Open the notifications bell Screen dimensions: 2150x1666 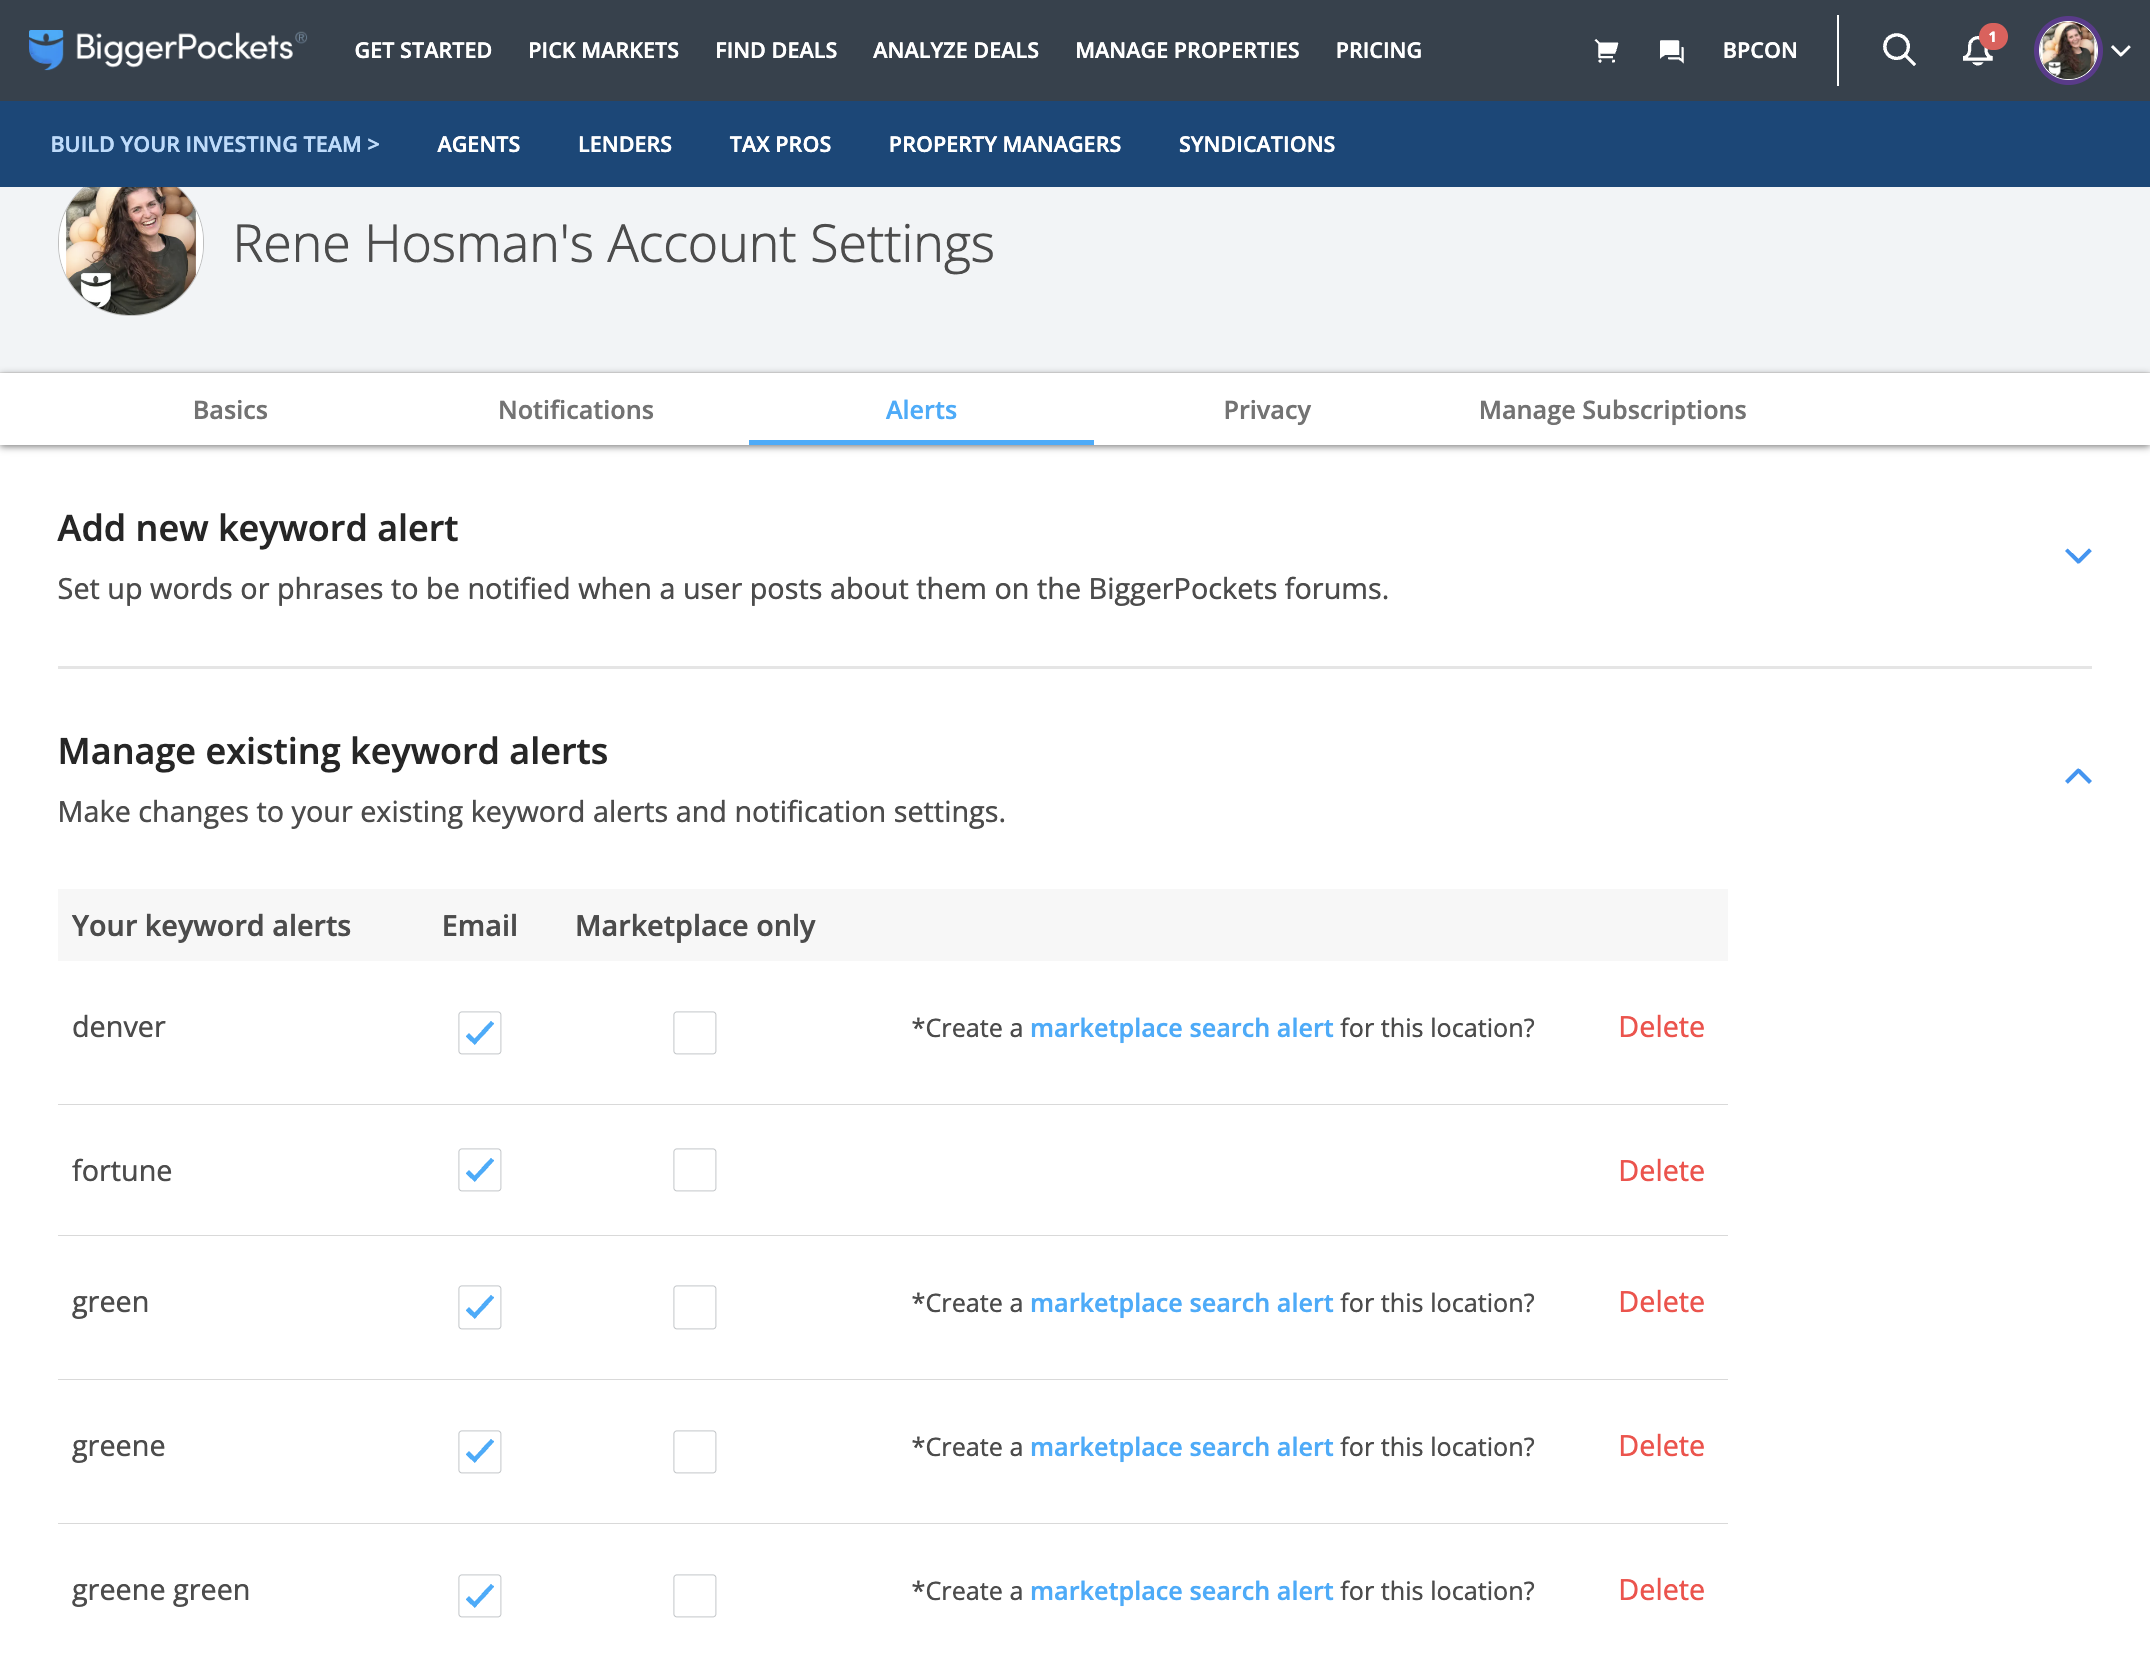click(1978, 50)
